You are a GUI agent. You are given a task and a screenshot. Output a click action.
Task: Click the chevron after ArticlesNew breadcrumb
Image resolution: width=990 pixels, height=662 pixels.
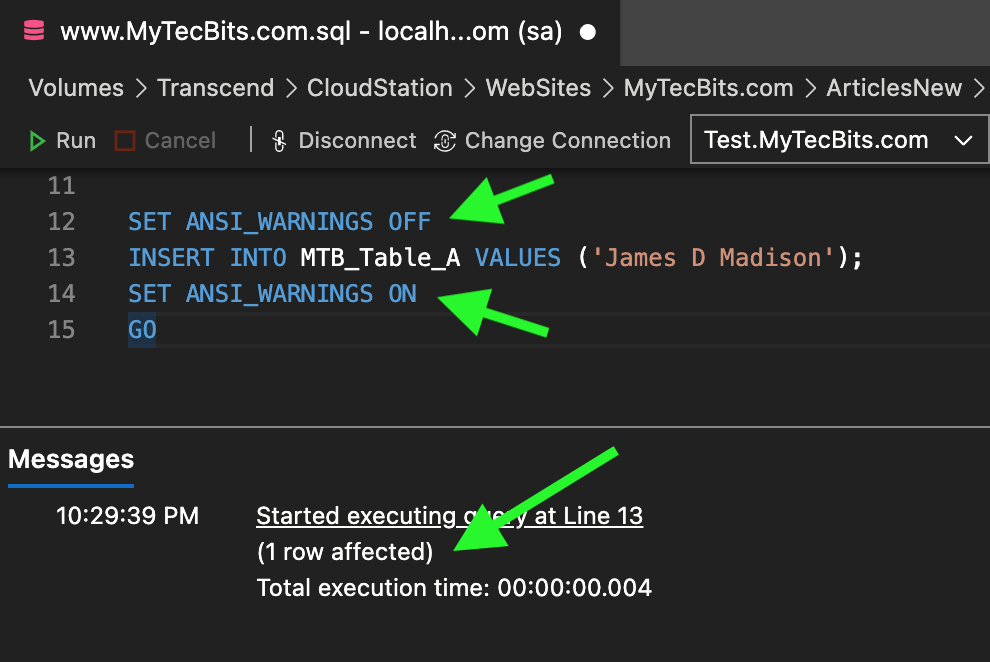pyautogui.click(x=980, y=88)
